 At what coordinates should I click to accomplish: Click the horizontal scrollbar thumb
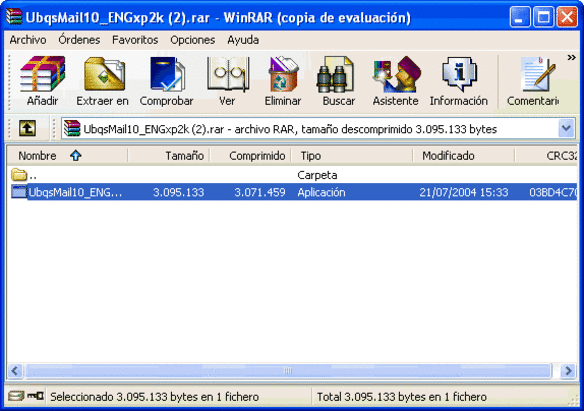(288, 371)
